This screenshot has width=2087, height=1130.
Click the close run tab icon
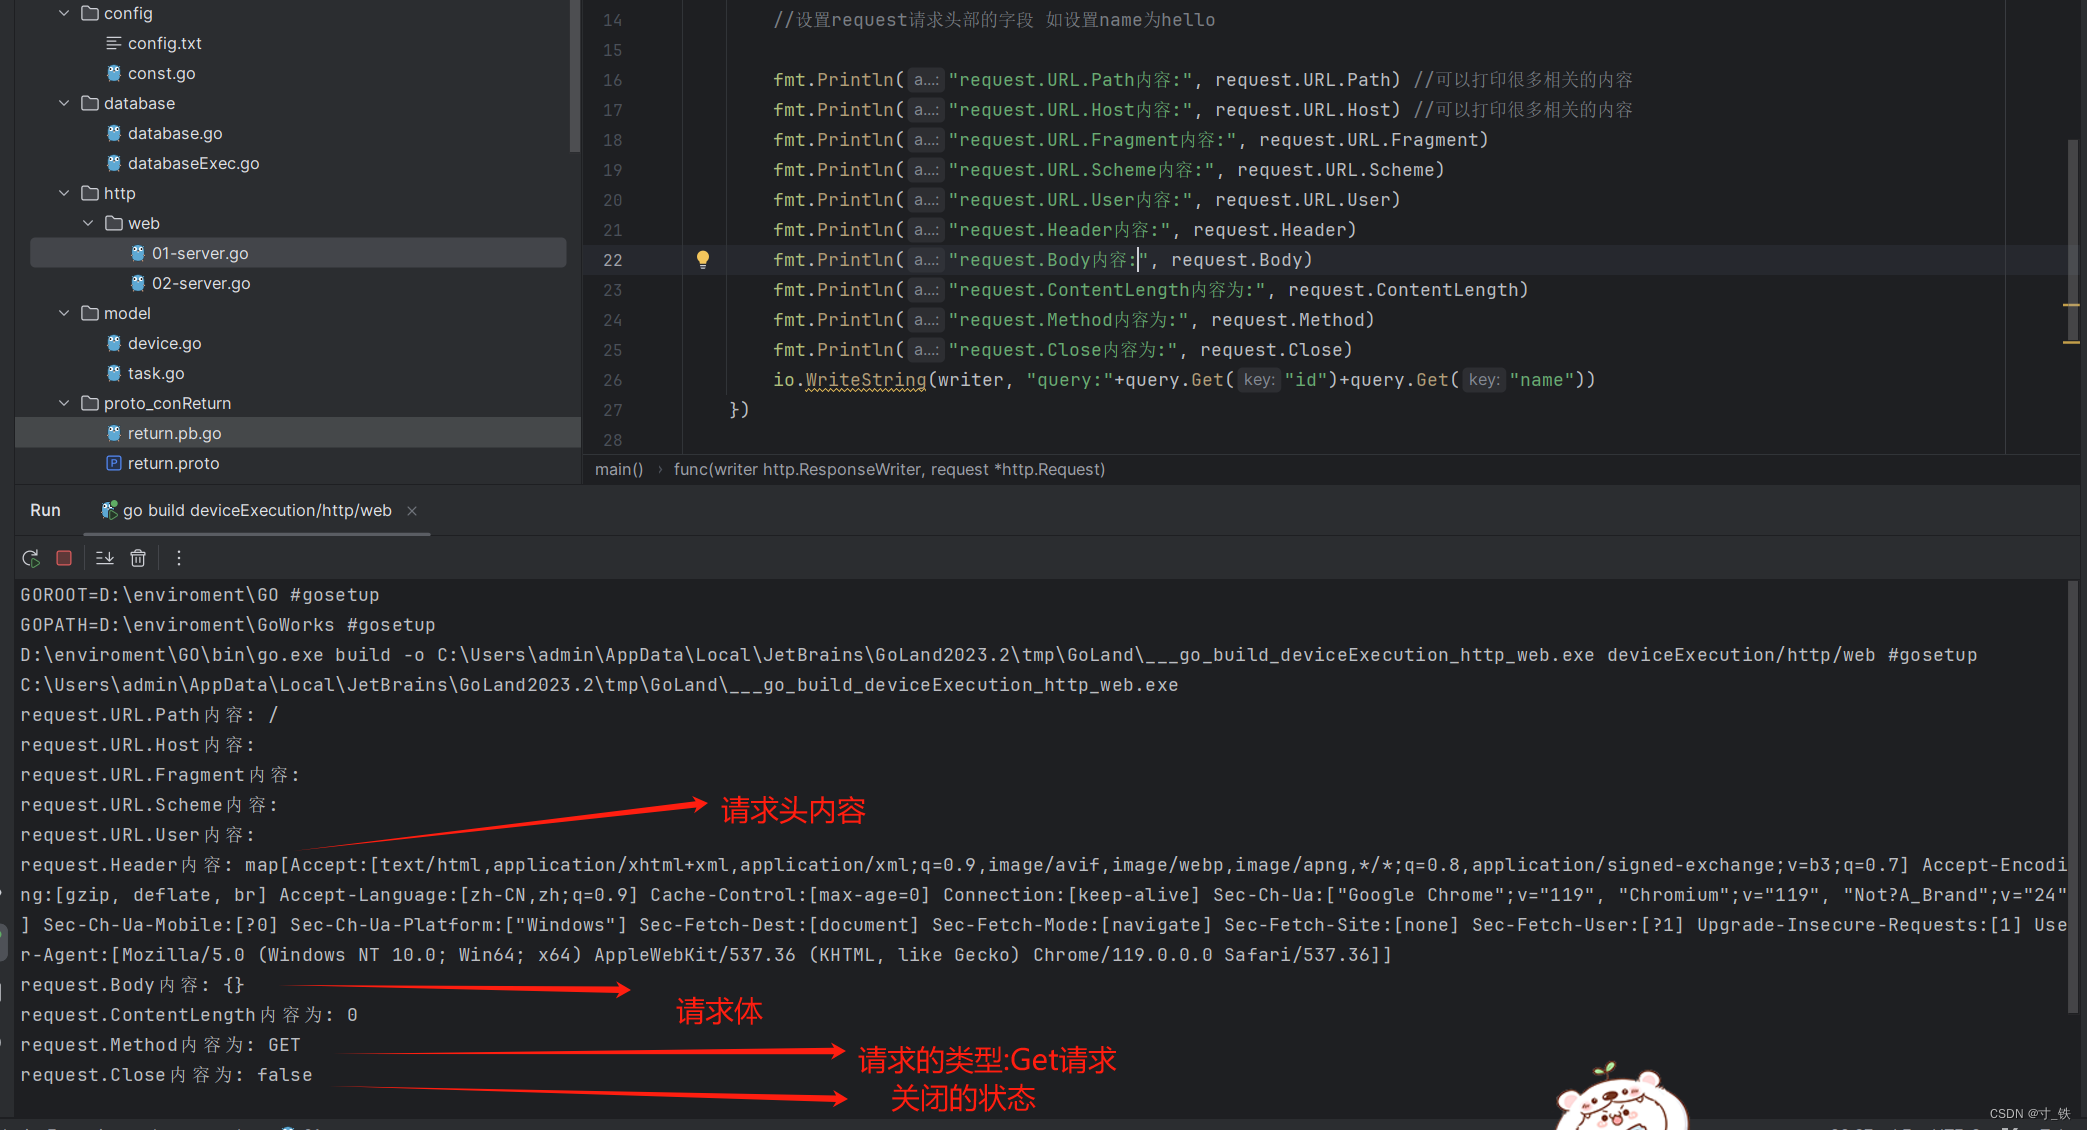pos(410,509)
